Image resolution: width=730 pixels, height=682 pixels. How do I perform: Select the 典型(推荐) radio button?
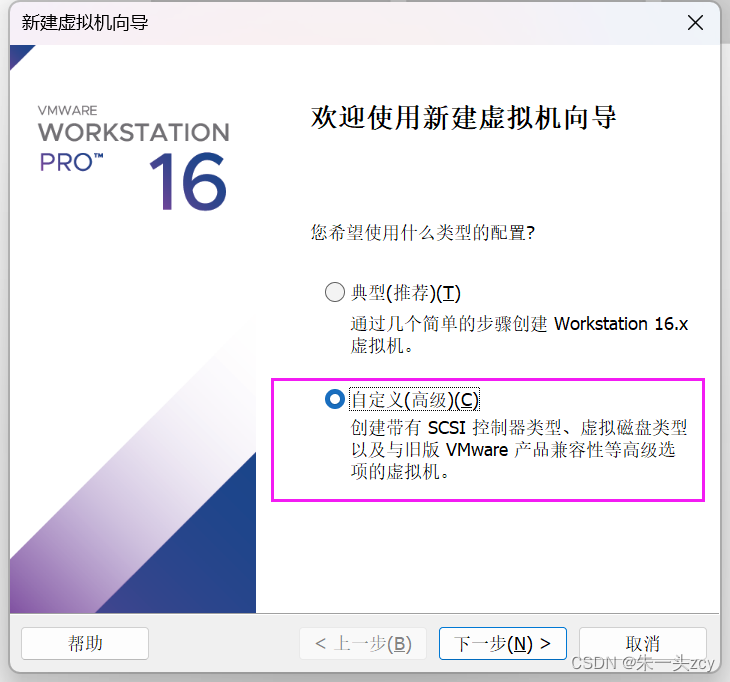tap(335, 292)
